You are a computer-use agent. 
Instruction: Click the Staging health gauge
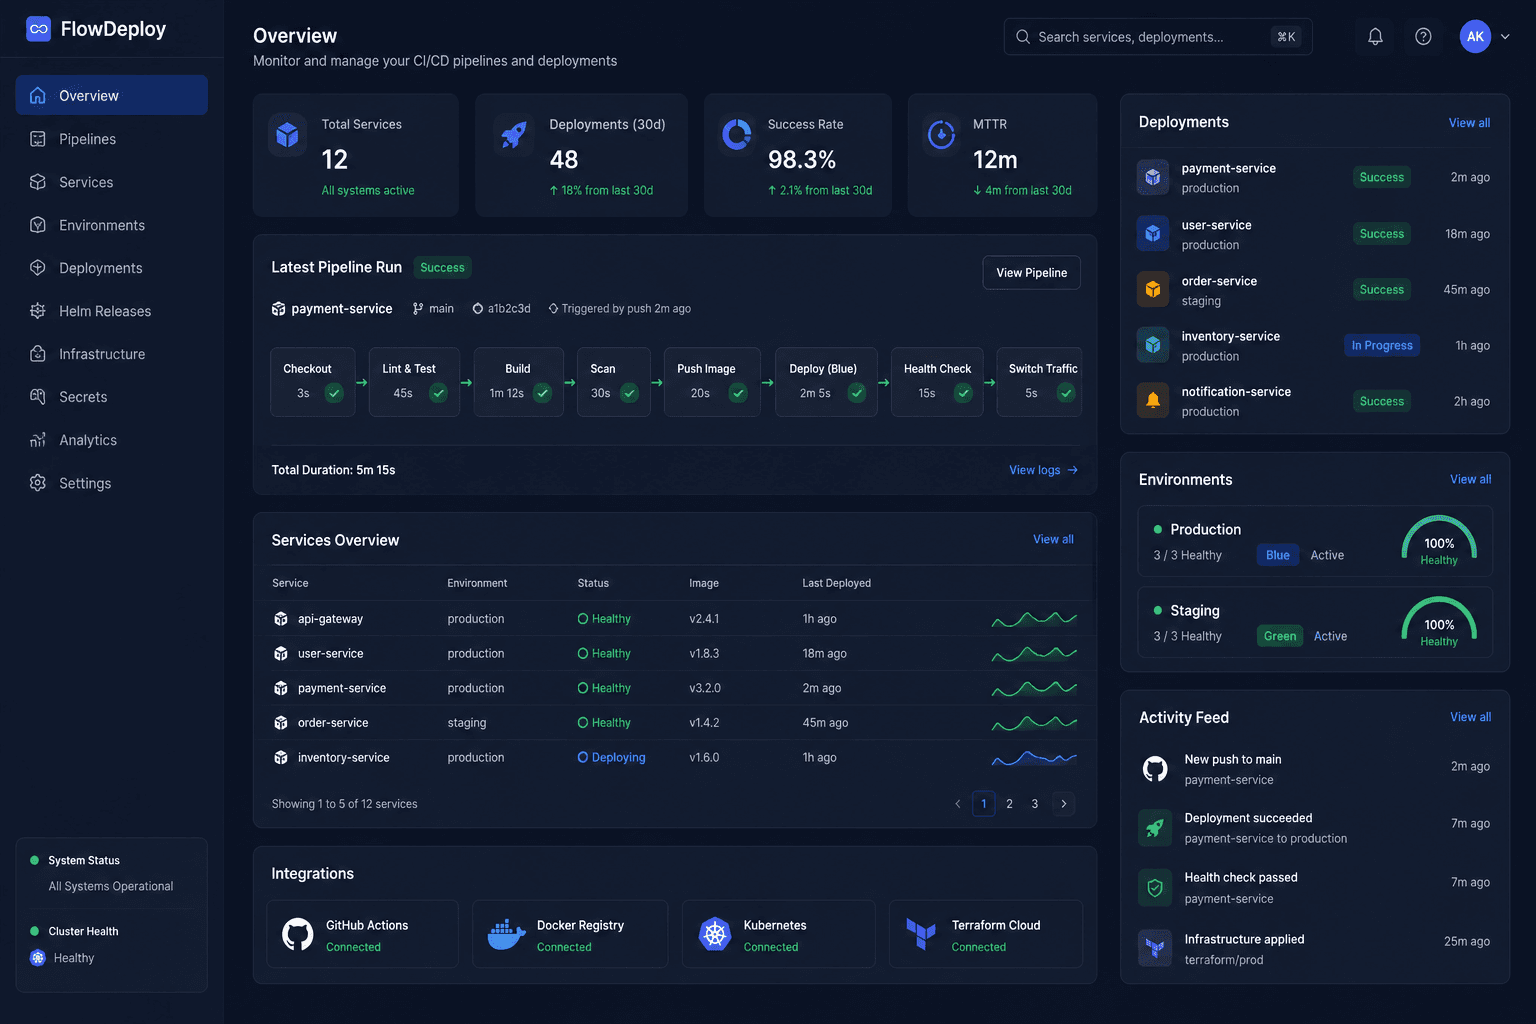[1439, 622]
